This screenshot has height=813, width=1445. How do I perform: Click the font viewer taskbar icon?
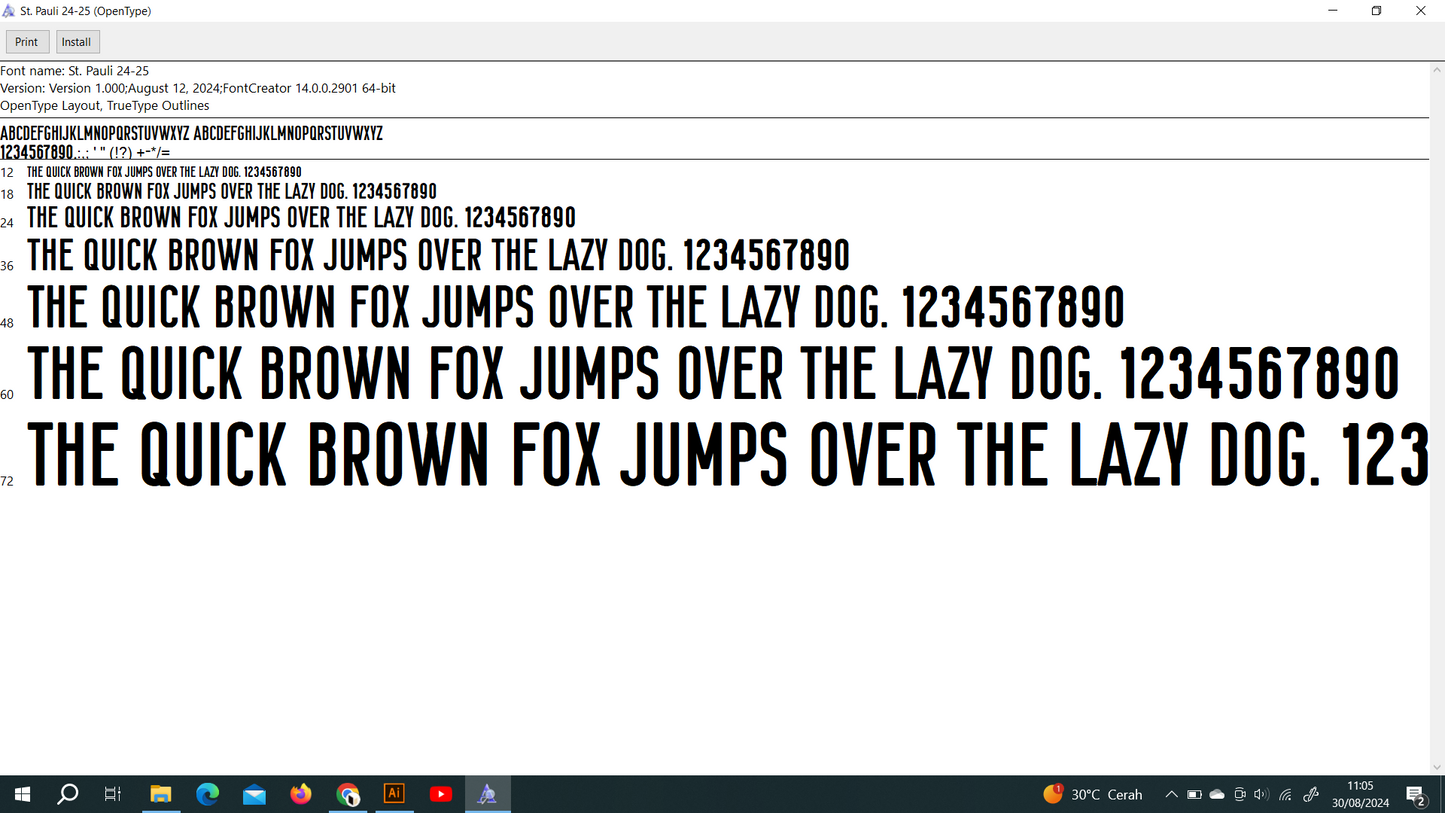click(x=487, y=794)
